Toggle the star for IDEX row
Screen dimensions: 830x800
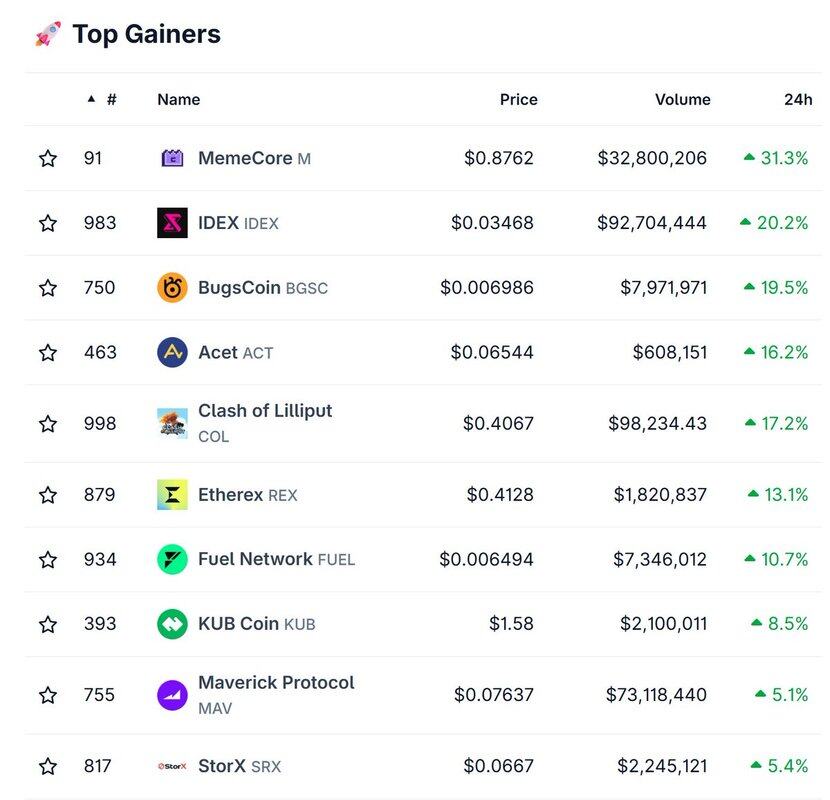pyautogui.click(x=48, y=223)
